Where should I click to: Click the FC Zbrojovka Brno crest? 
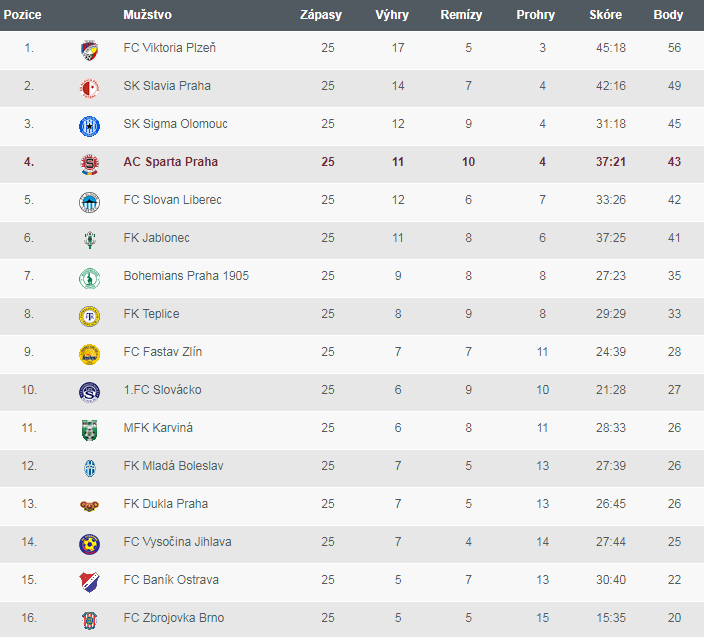[89, 620]
